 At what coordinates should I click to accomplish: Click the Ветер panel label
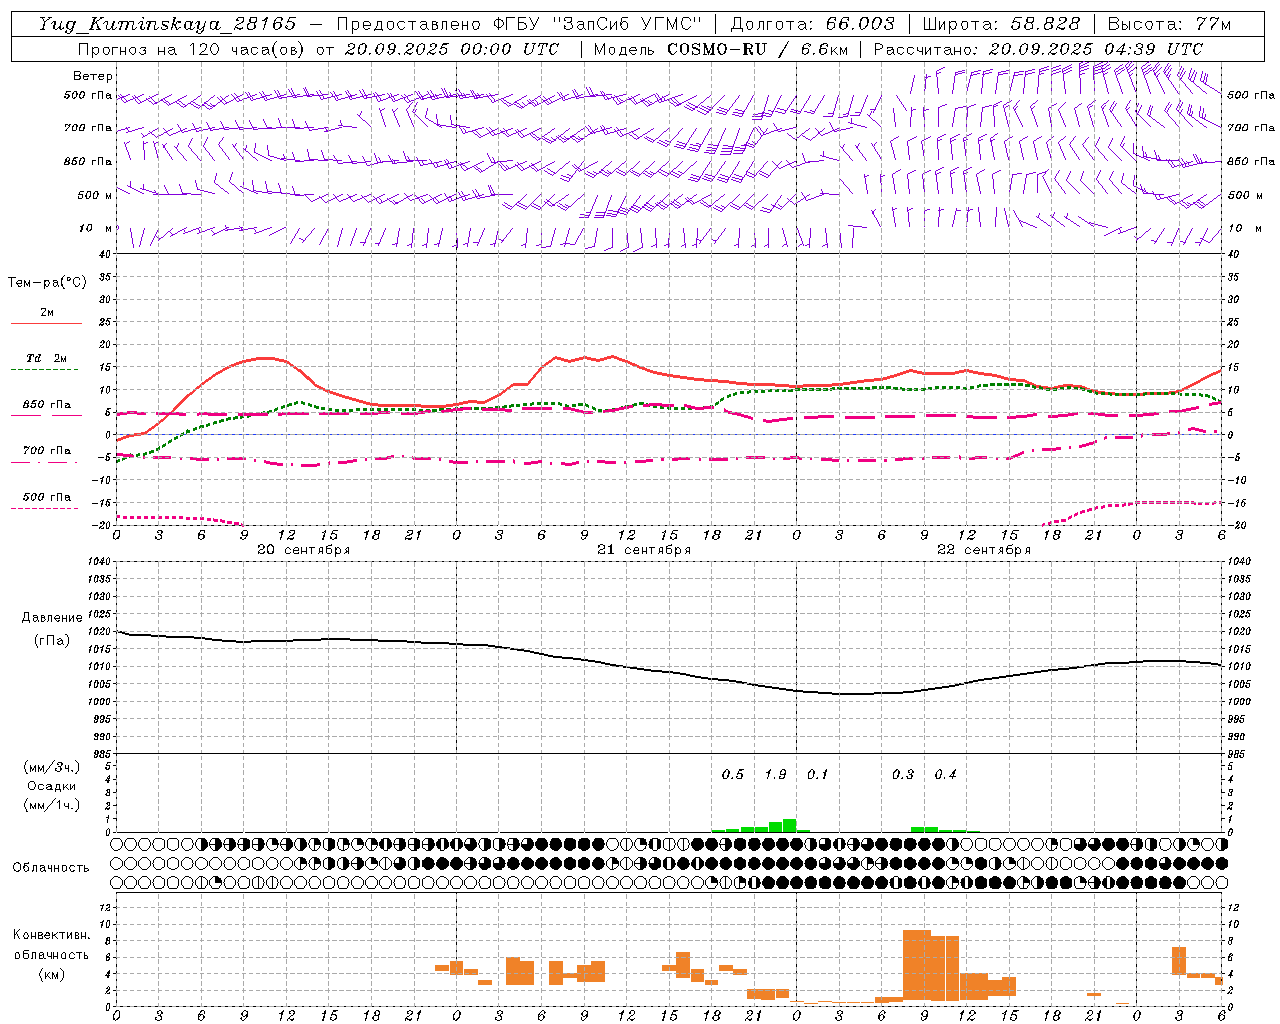[92, 76]
